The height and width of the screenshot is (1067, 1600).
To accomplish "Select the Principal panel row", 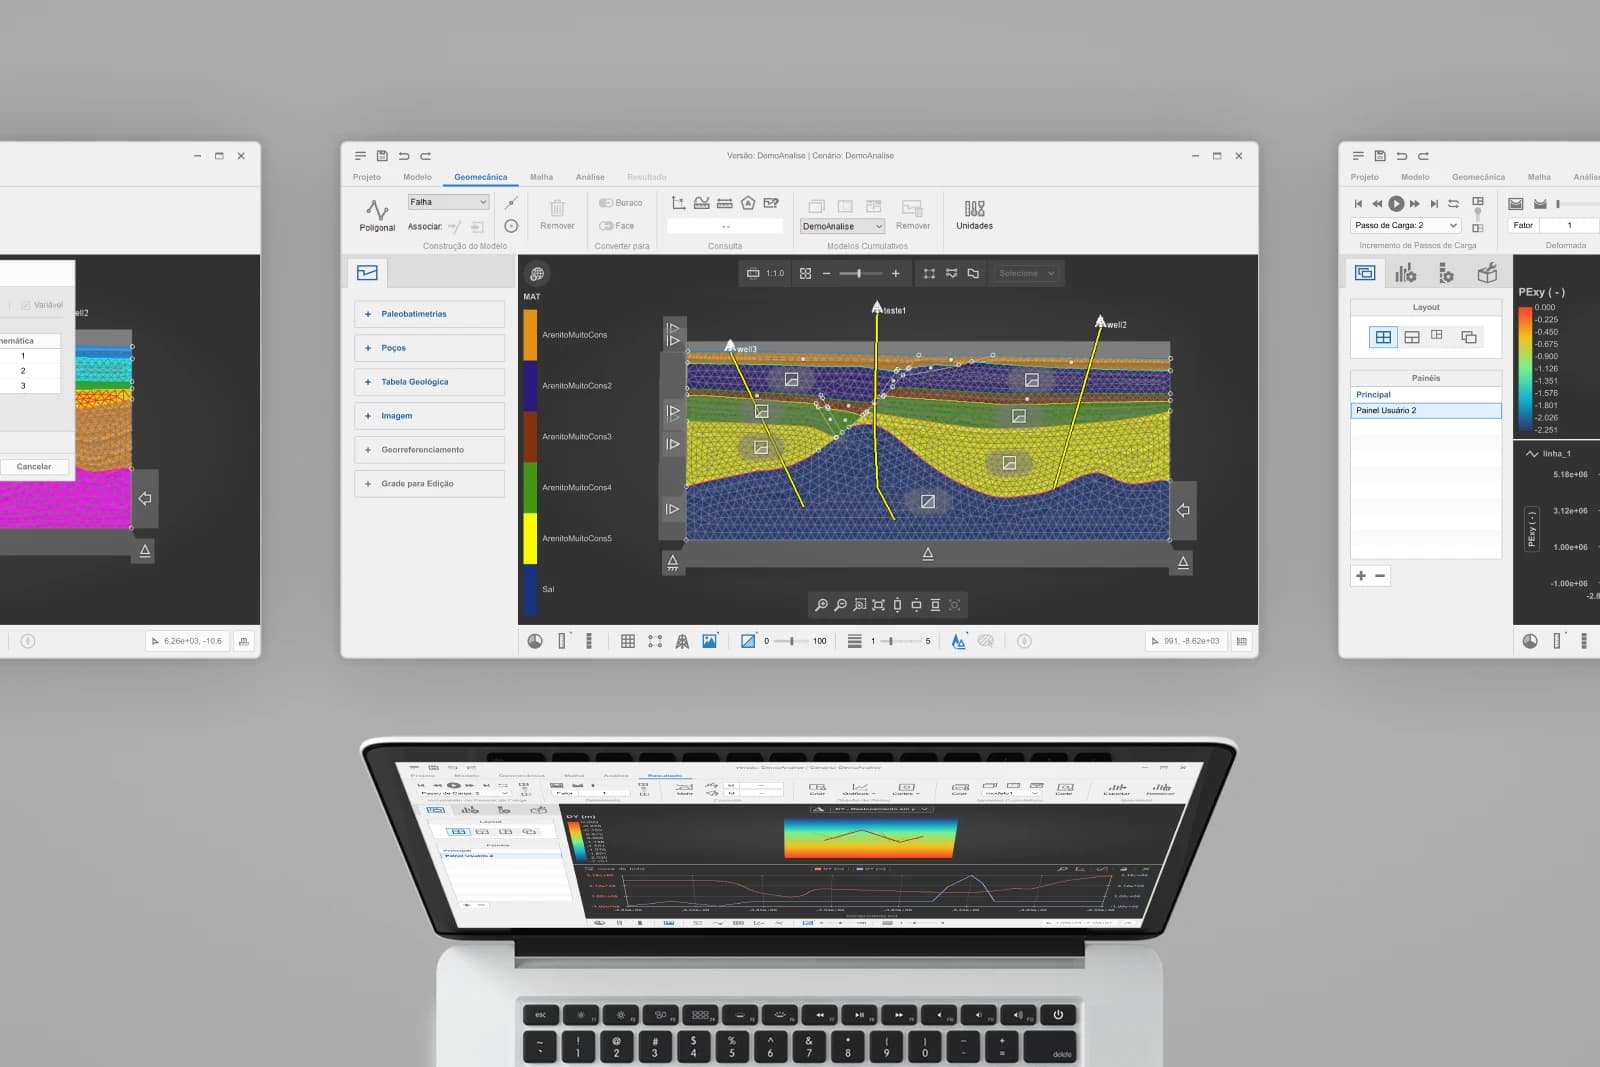I will pos(1426,395).
